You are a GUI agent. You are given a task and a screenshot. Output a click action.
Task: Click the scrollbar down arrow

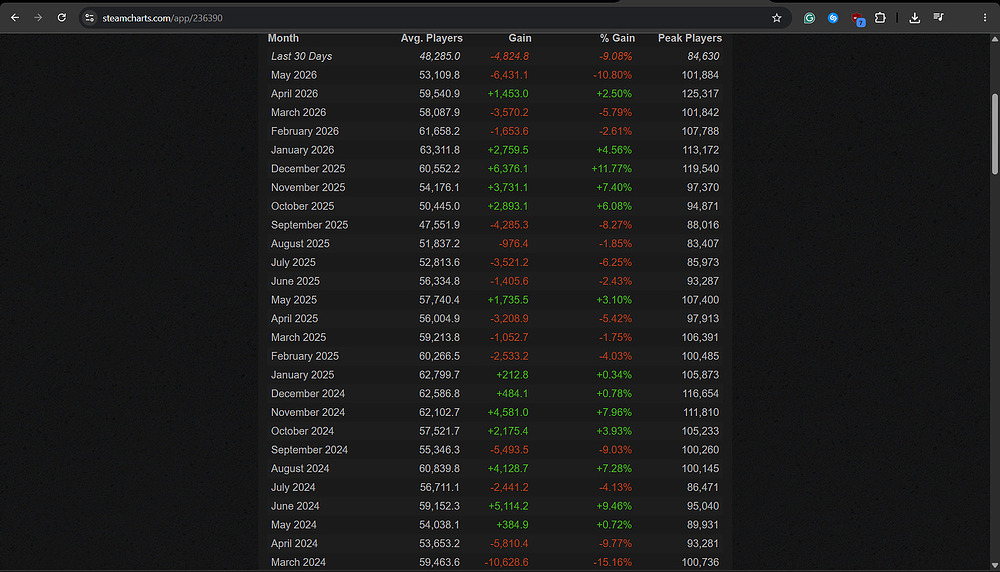tap(994, 565)
